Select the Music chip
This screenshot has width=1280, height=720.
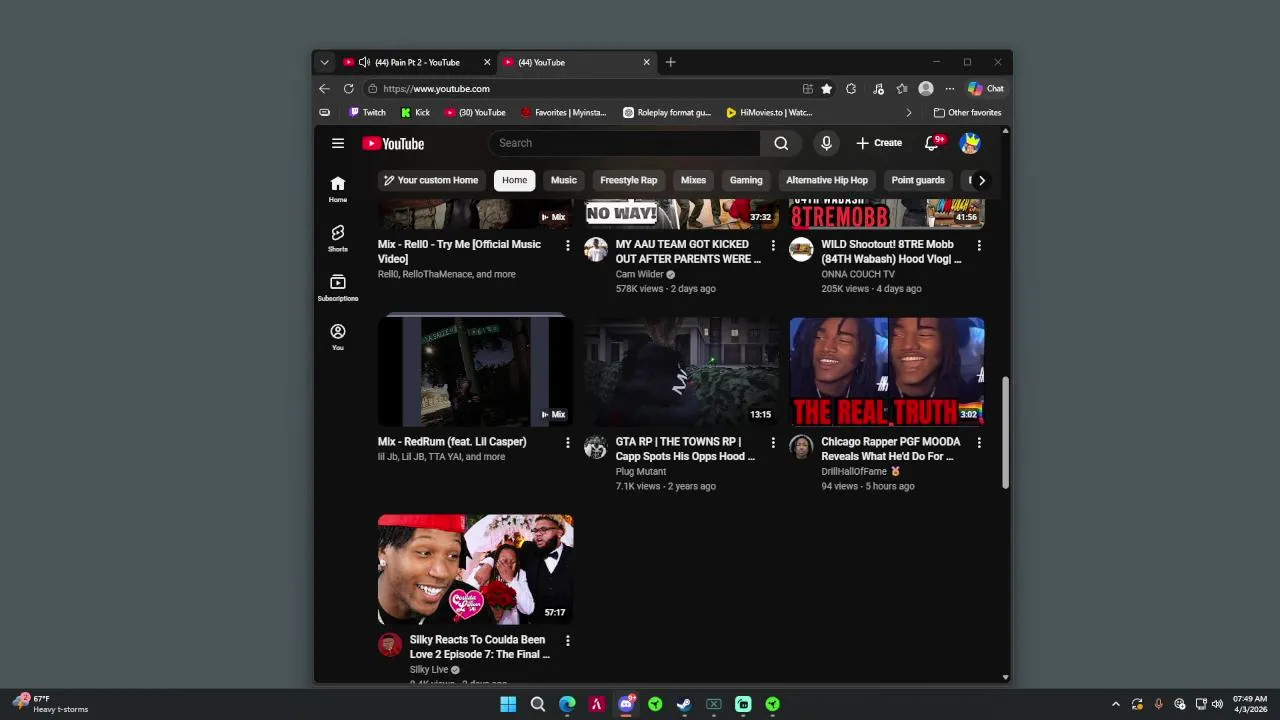point(563,180)
